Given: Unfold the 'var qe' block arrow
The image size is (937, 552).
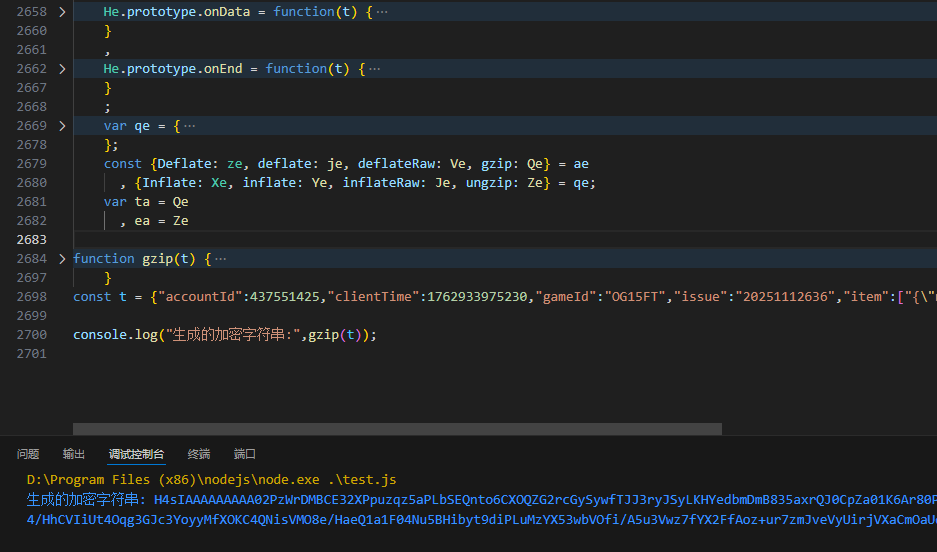Looking at the screenshot, I should pos(62,126).
